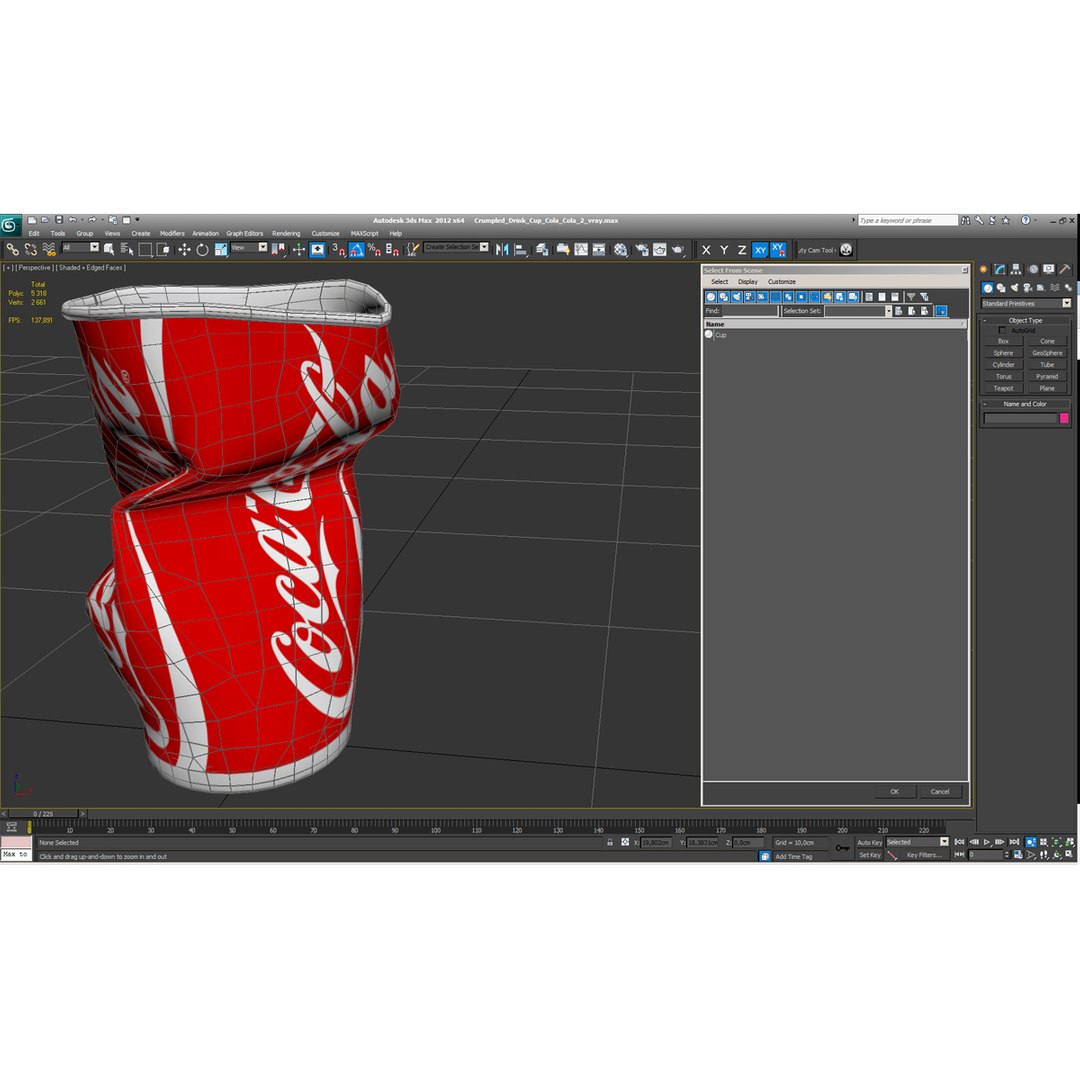Pick the Select Object tool
This screenshot has height=1080, width=1080.
tap(108, 249)
